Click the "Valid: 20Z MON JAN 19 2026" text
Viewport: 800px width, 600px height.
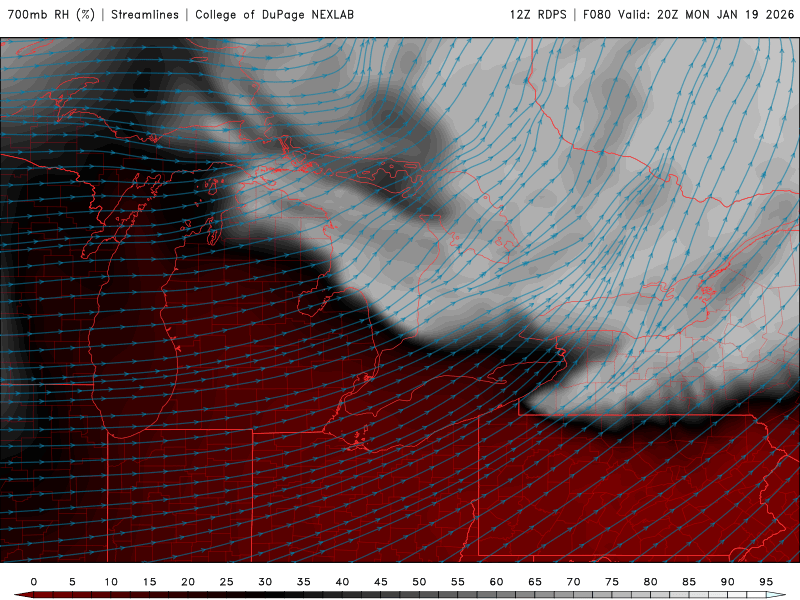point(706,15)
